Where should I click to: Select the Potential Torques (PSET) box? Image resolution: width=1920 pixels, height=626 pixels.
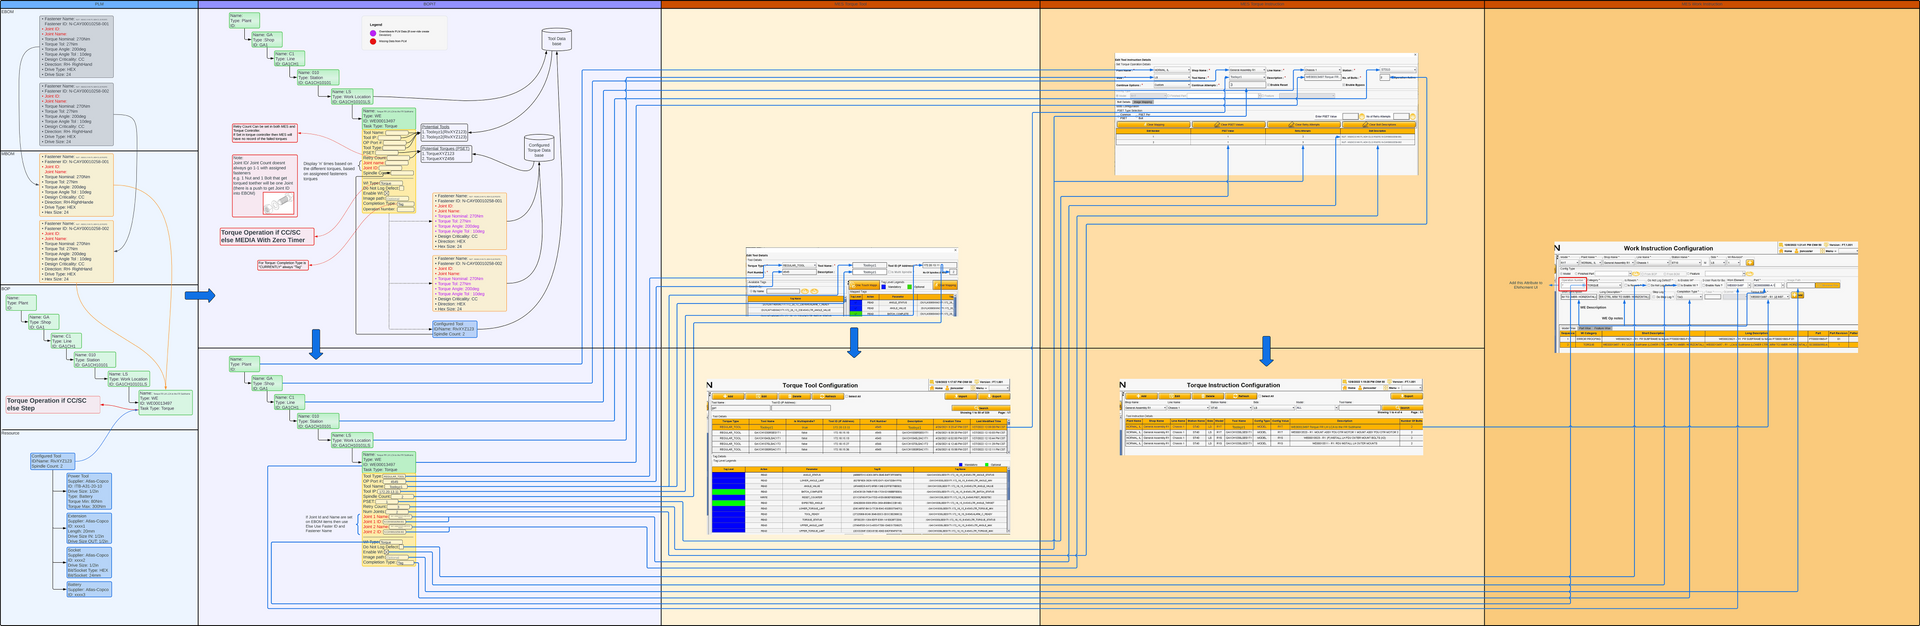coord(446,153)
